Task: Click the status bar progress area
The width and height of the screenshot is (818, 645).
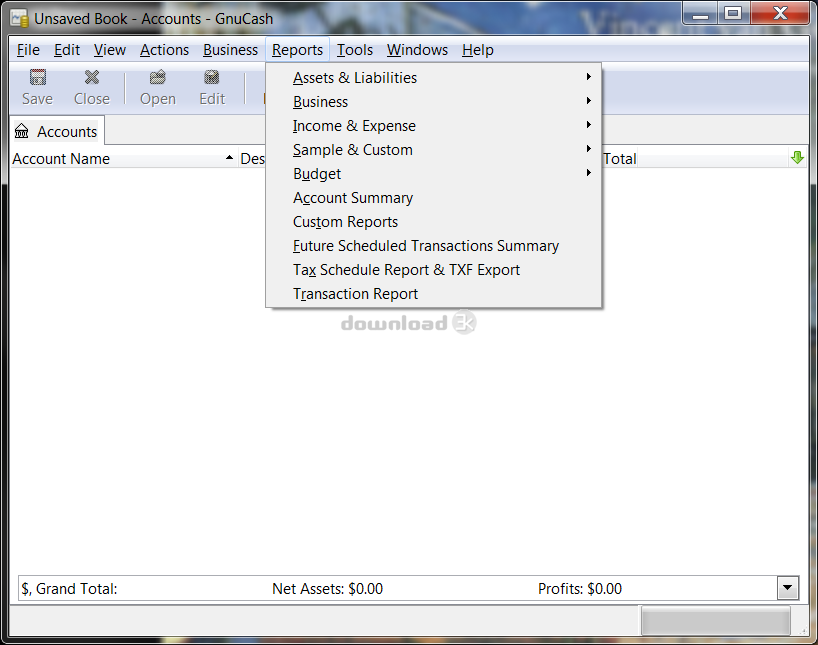Action: pos(715,620)
